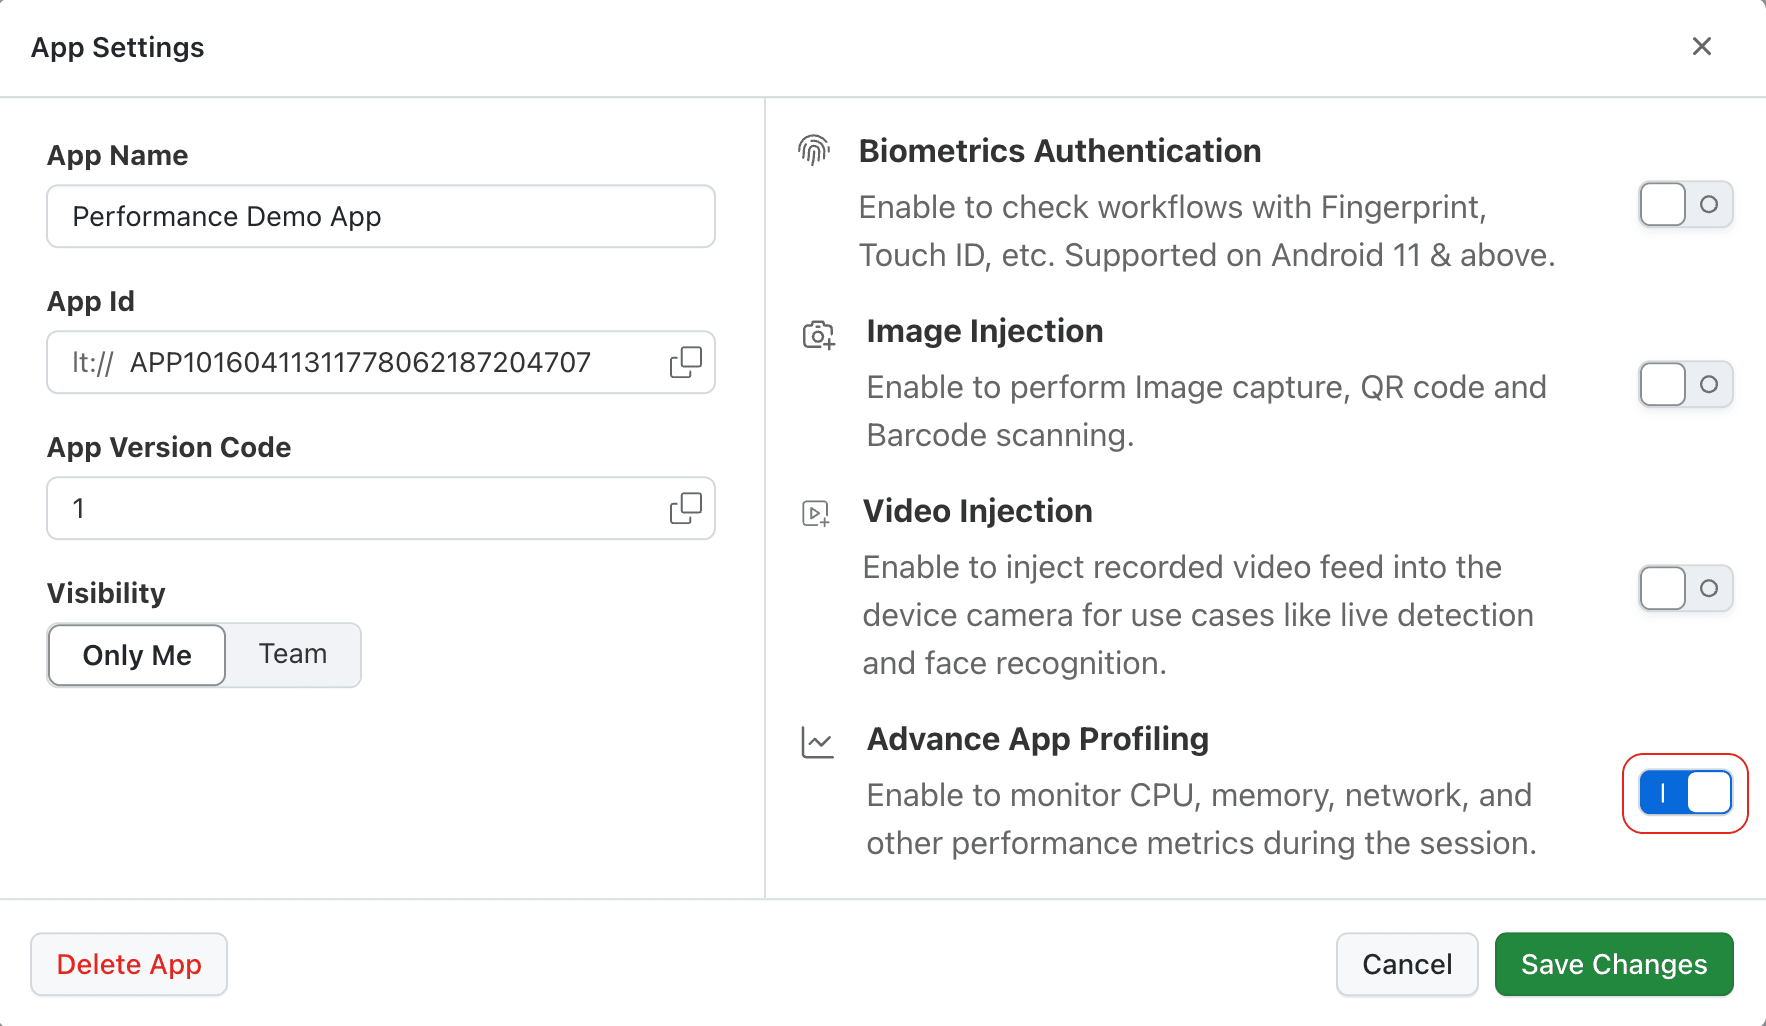Click the App Id field
Viewport: 1766px width, 1026px height.
tap(381, 362)
